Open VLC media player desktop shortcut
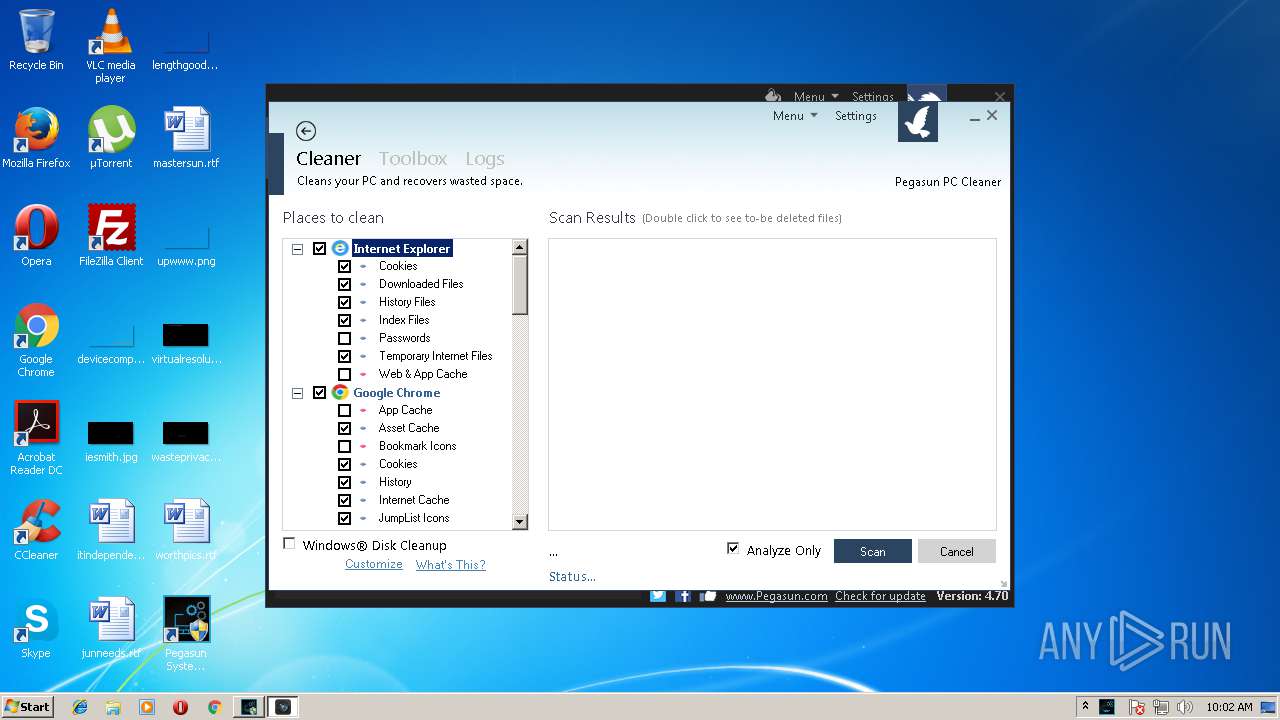 (x=110, y=46)
